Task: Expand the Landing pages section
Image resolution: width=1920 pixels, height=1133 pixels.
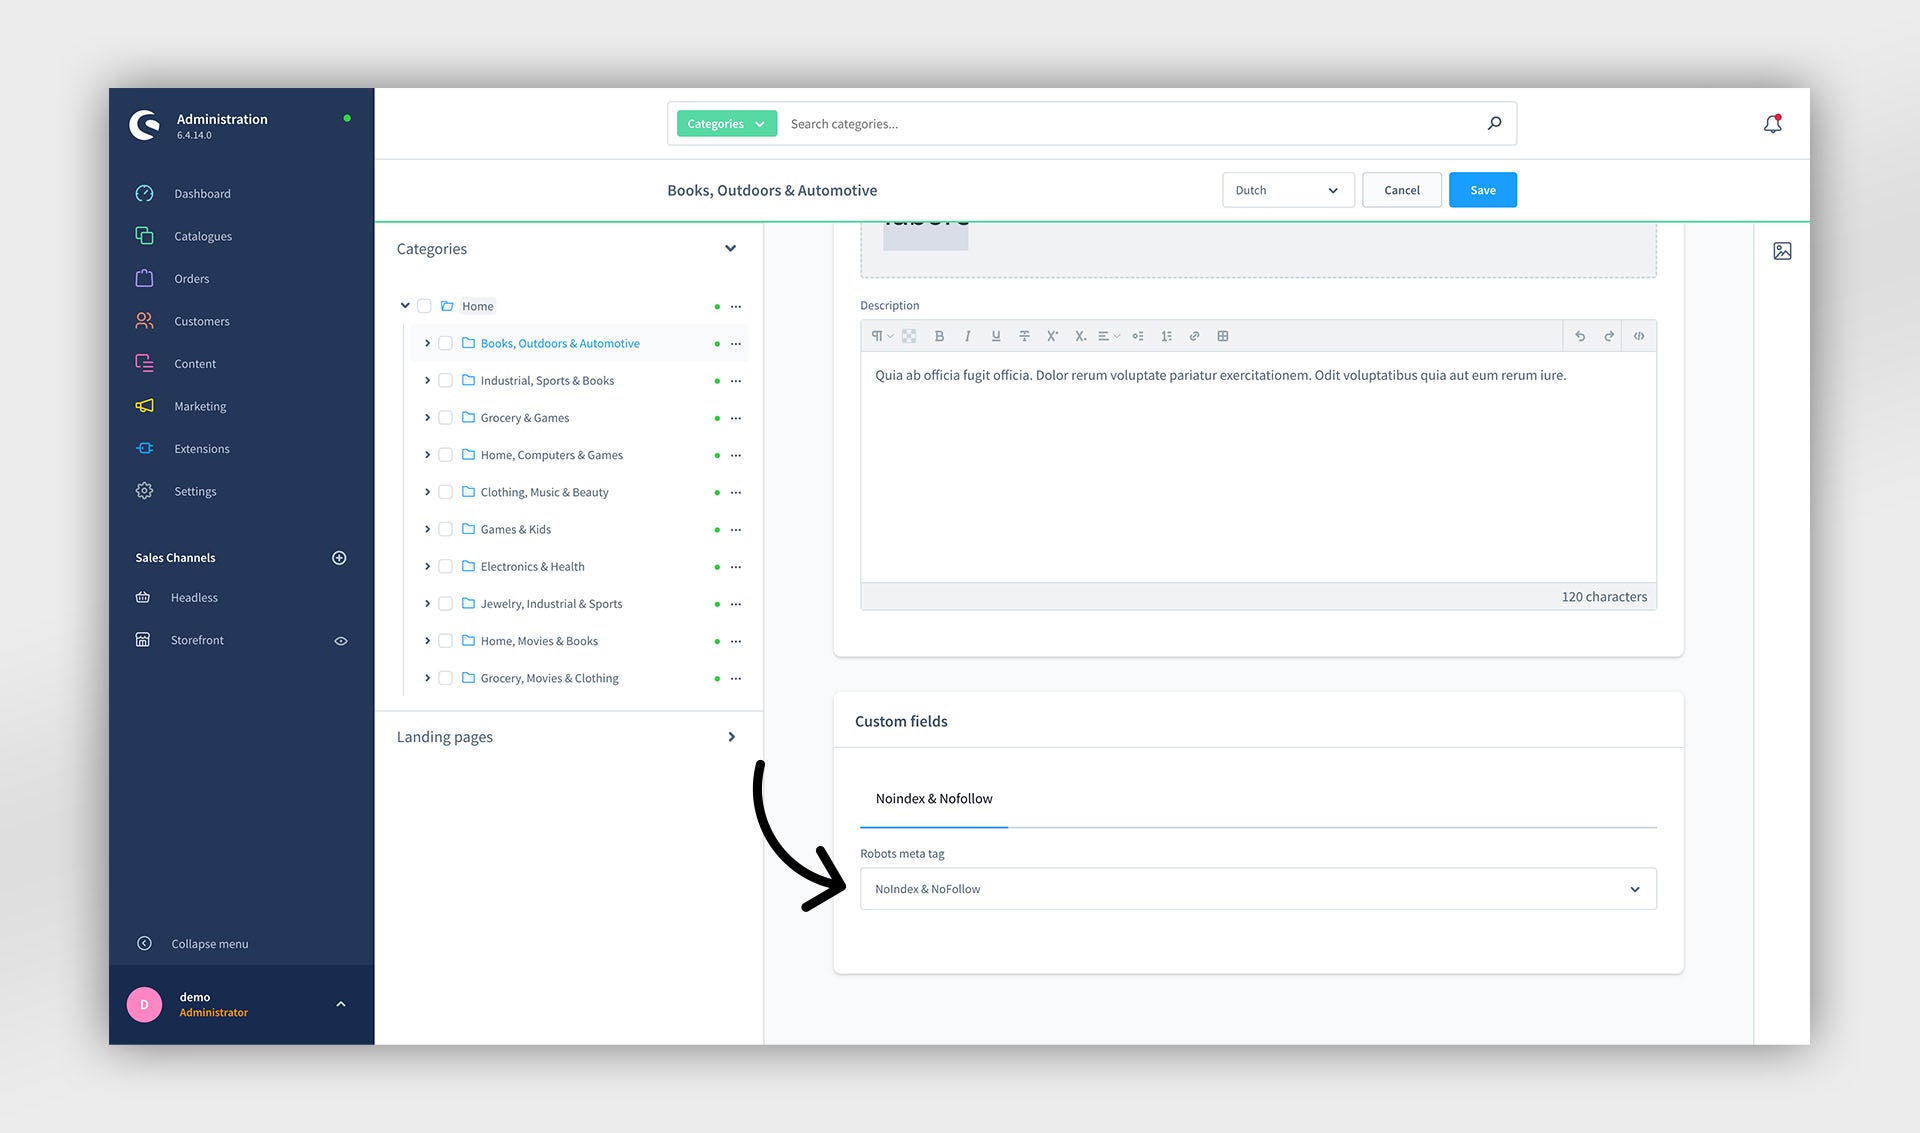Action: [731, 737]
